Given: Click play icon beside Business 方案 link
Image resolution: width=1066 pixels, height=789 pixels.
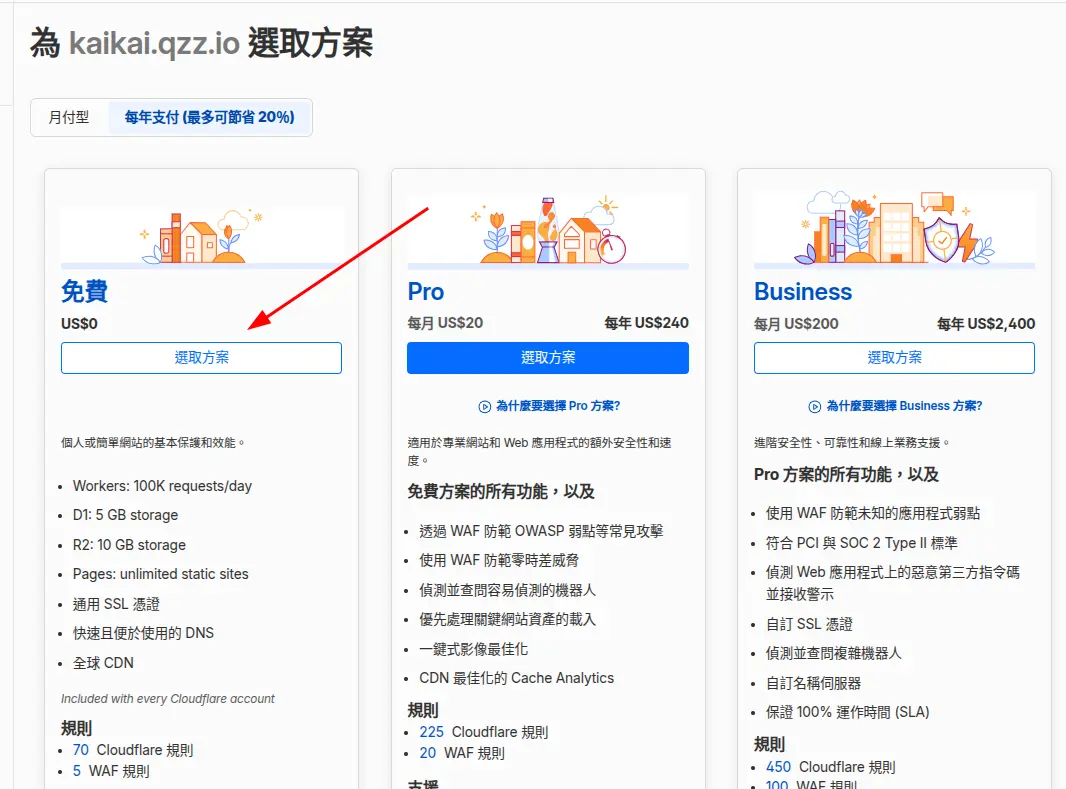Looking at the screenshot, I should 814,406.
